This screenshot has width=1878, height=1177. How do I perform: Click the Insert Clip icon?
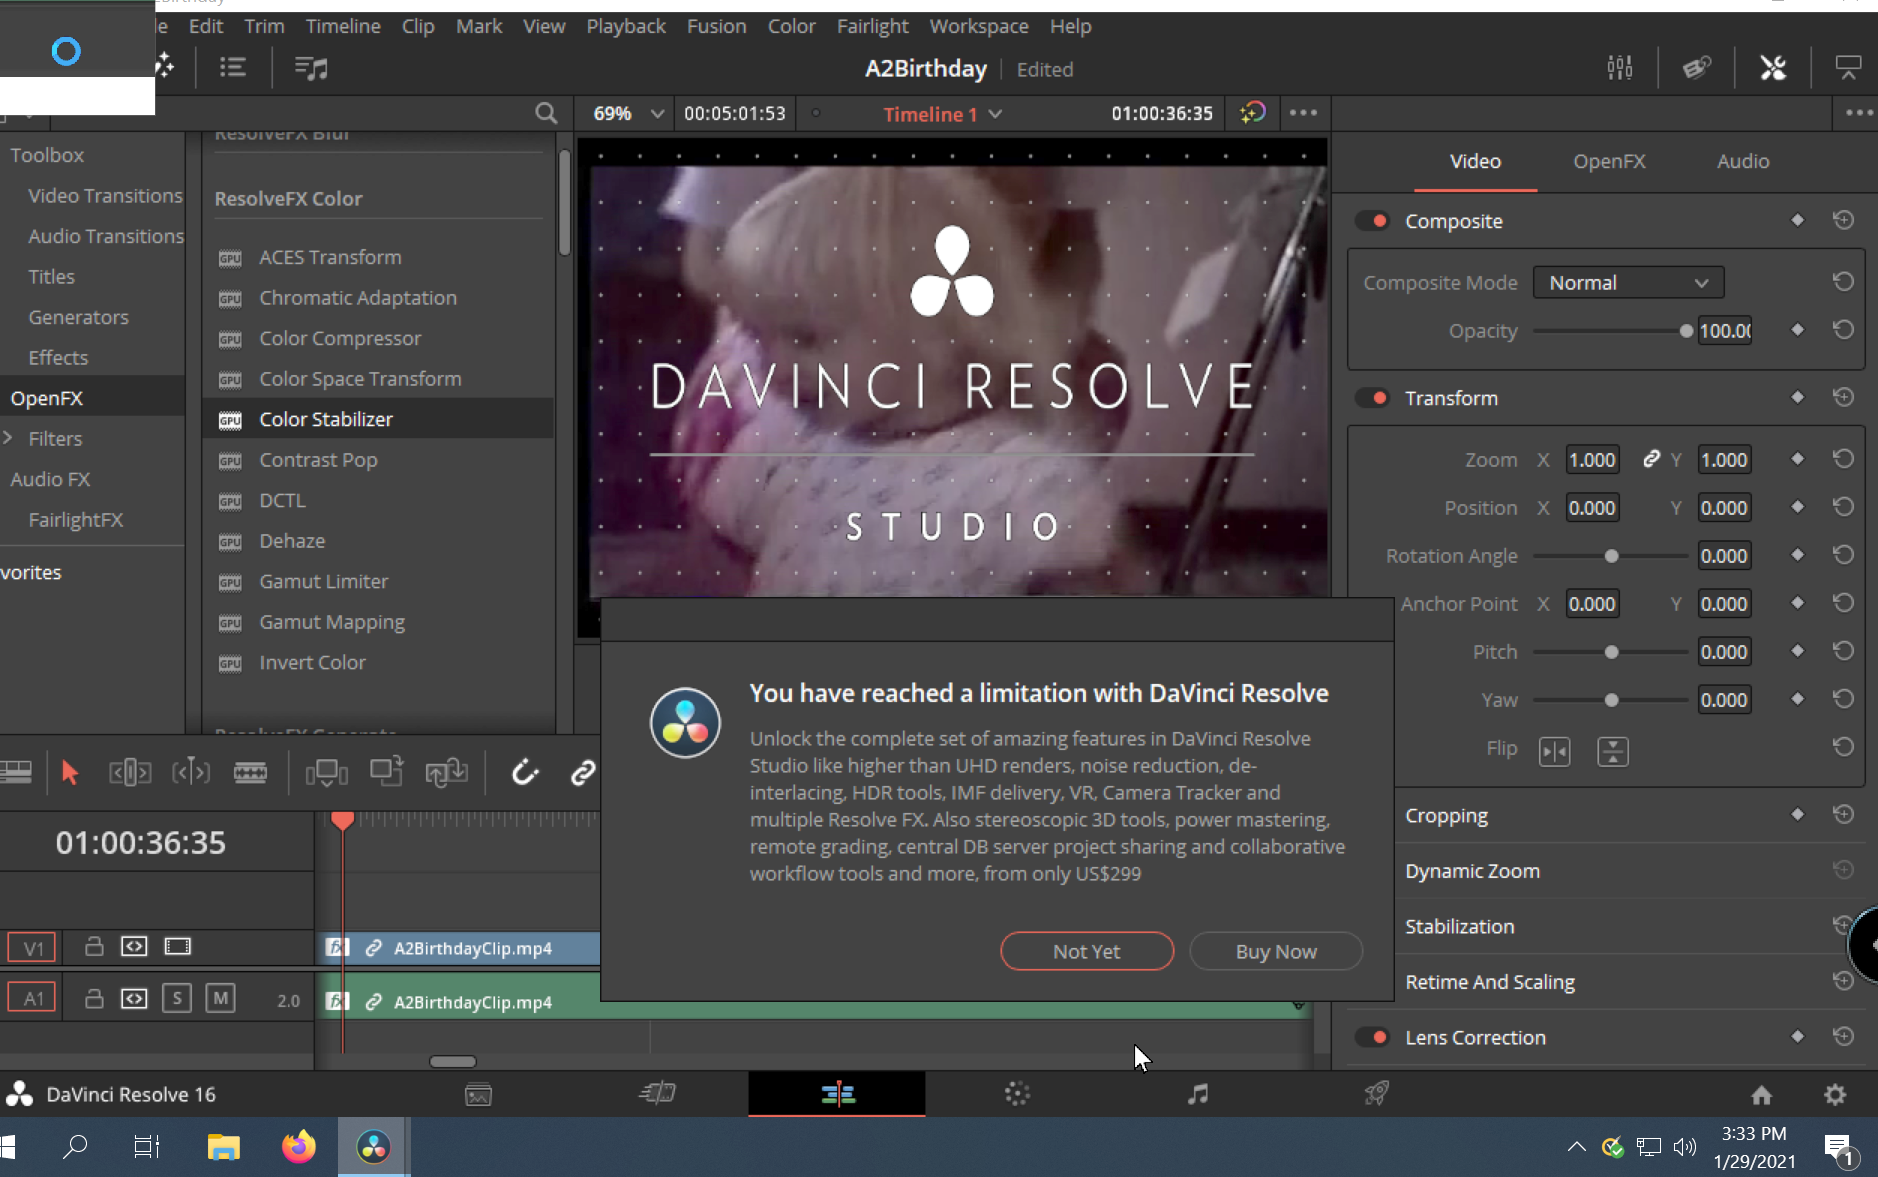326,772
